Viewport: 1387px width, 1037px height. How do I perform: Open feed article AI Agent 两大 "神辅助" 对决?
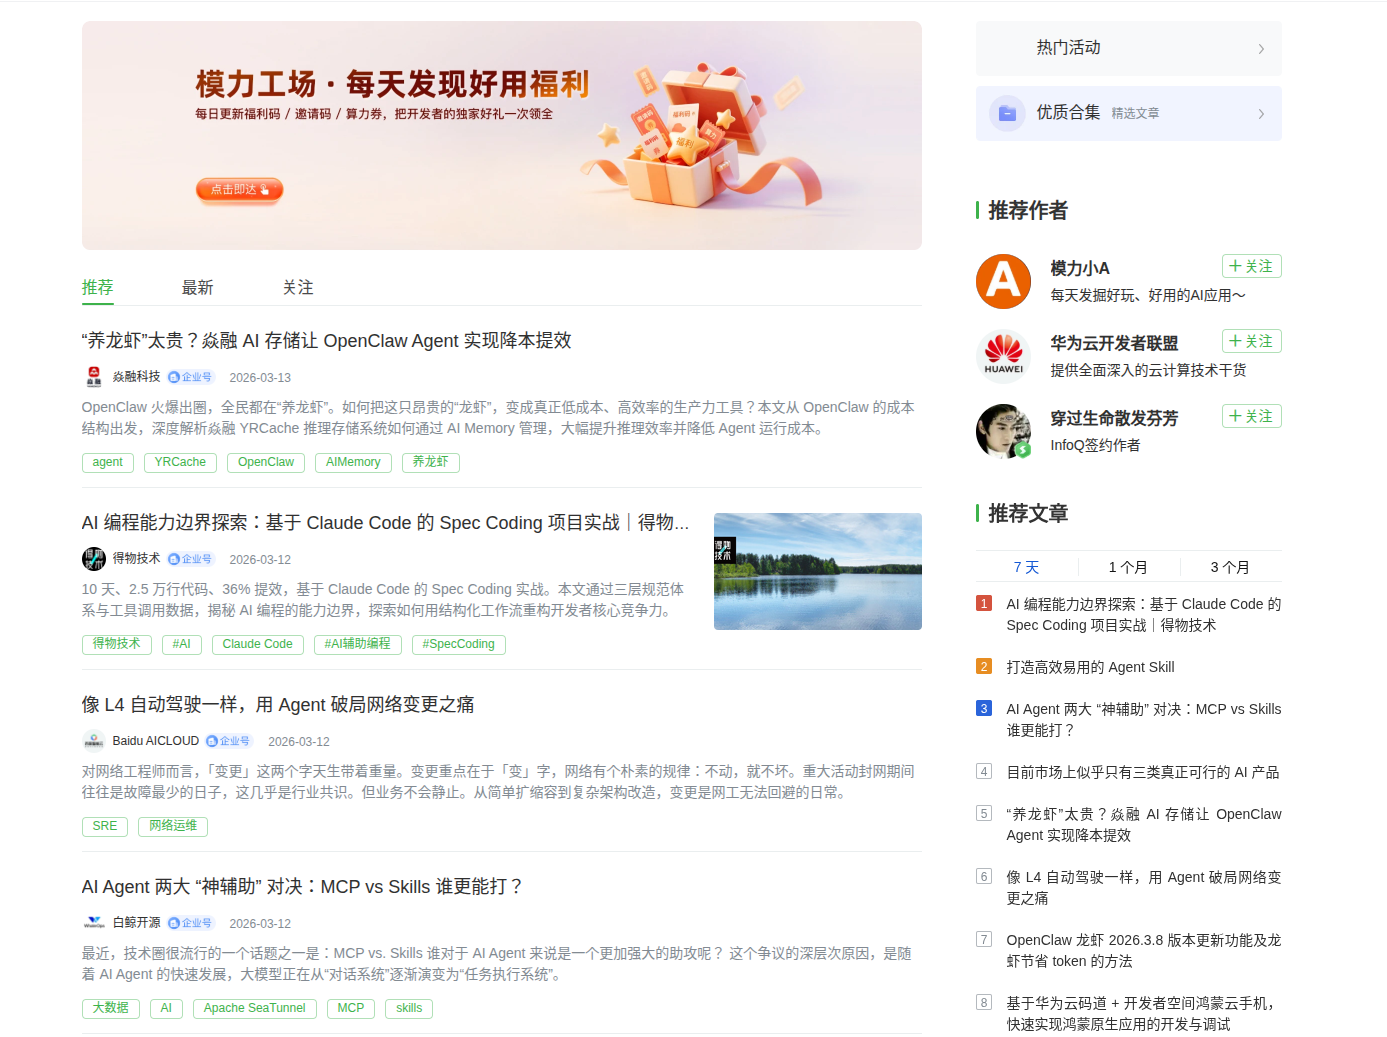302,887
